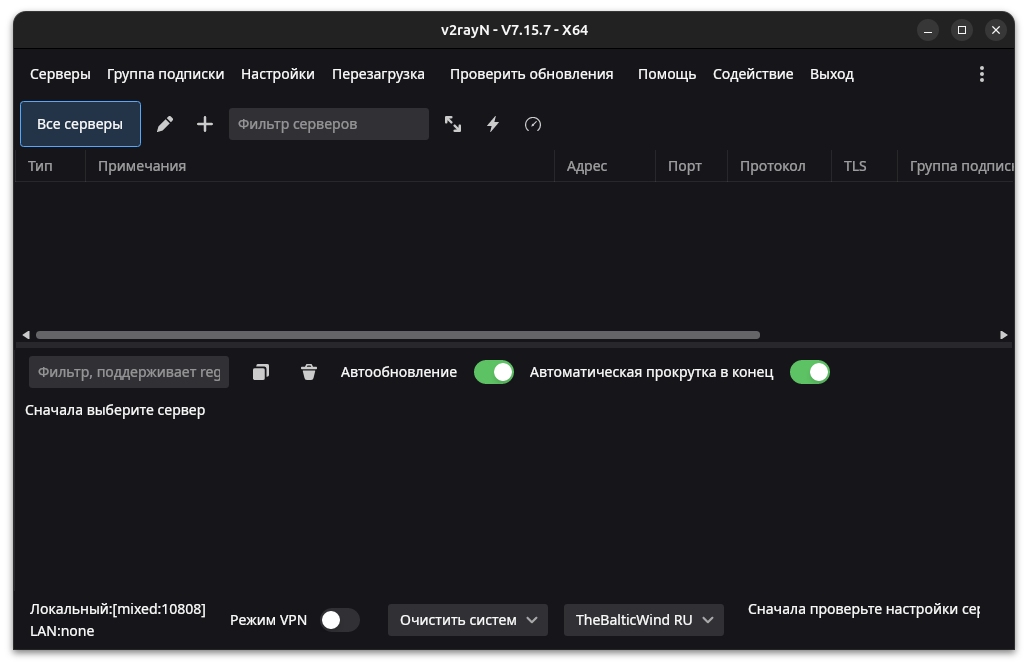The width and height of the screenshot is (1028, 666).
Task: Click the speedometer speed test icon
Action: [533, 124]
